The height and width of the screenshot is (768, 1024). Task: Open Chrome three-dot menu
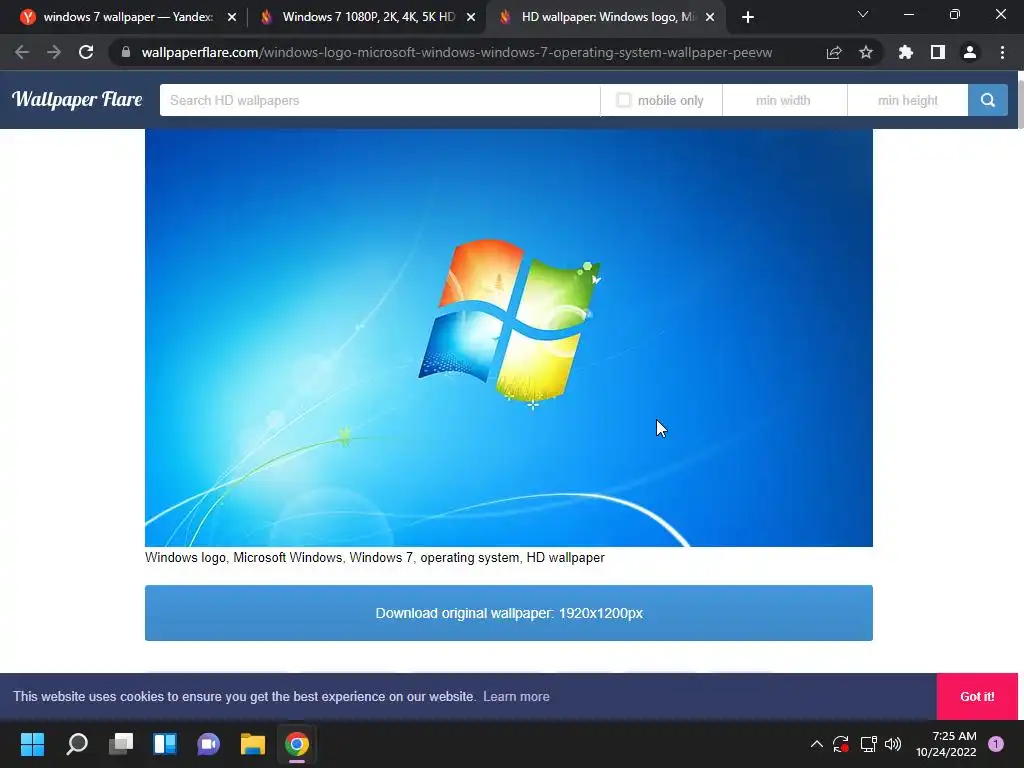[x=1002, y=52]
